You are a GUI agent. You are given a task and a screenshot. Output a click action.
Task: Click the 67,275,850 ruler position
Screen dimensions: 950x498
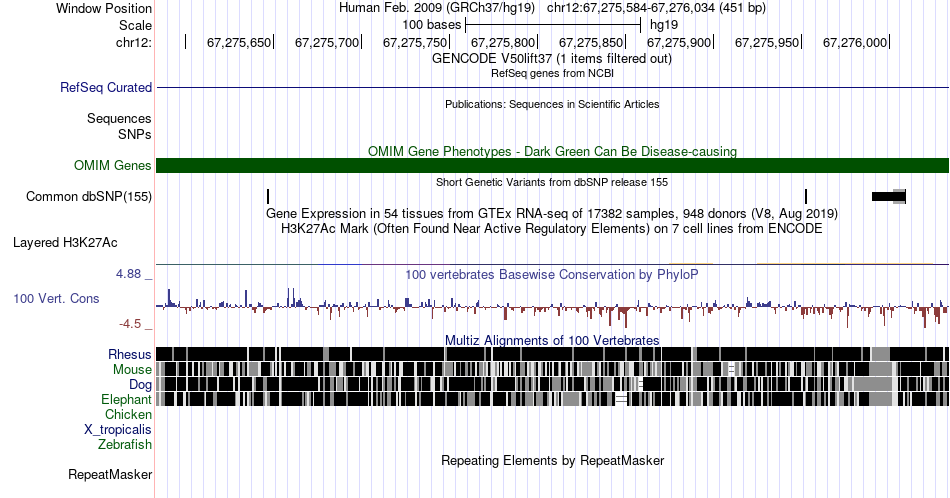(591, 42)
